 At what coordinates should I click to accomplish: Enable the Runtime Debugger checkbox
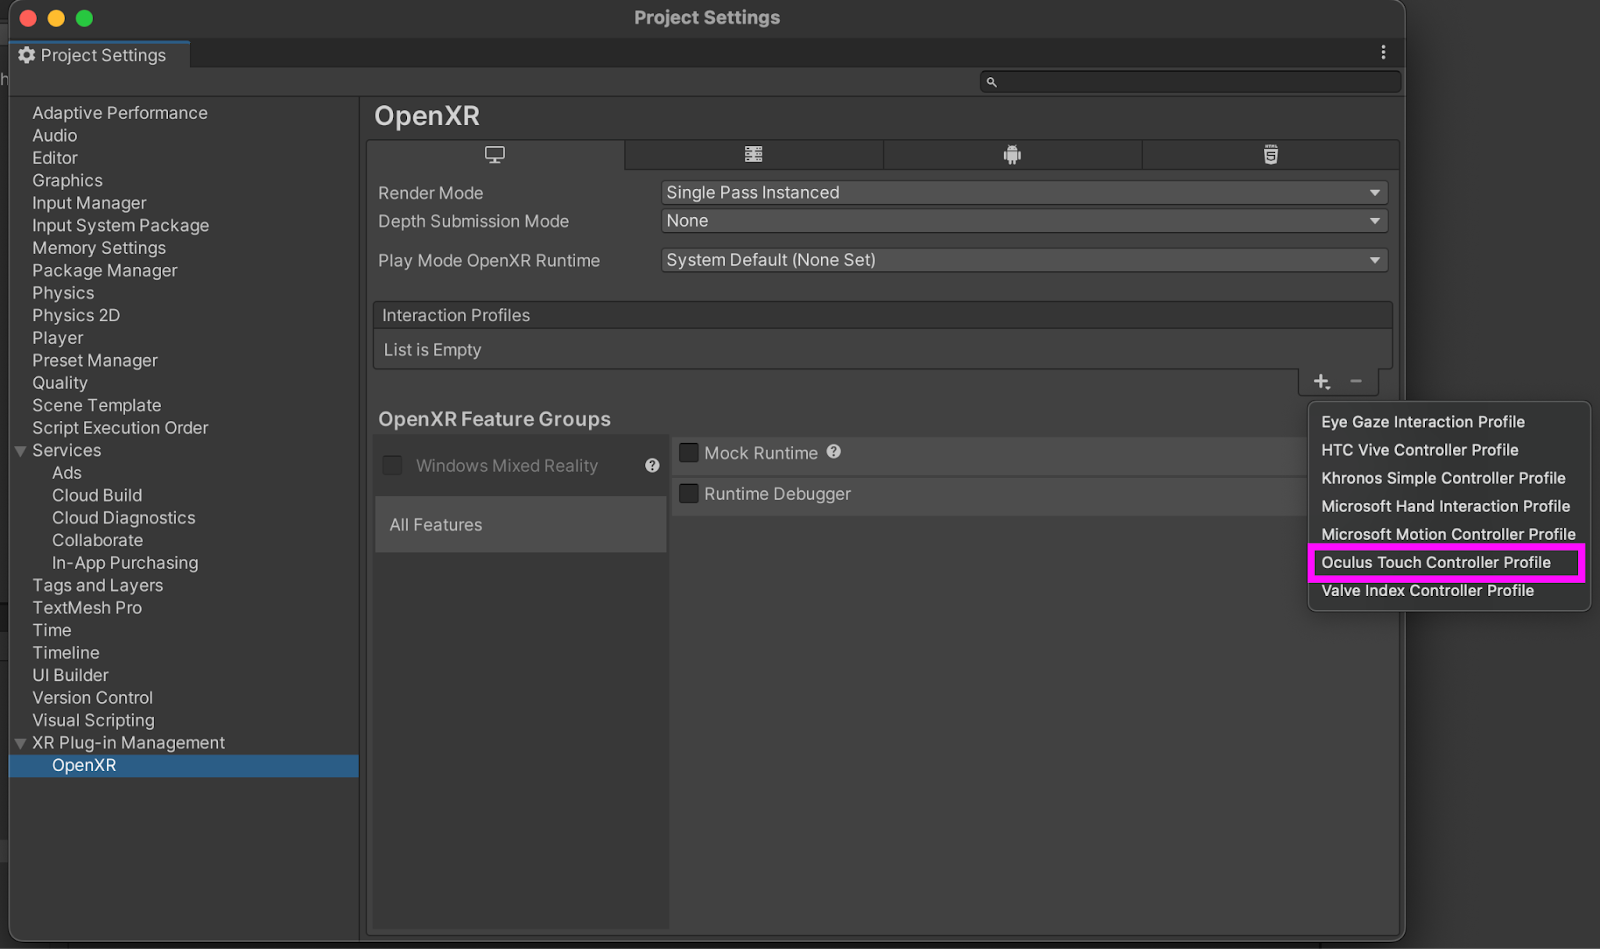[689, 493]
